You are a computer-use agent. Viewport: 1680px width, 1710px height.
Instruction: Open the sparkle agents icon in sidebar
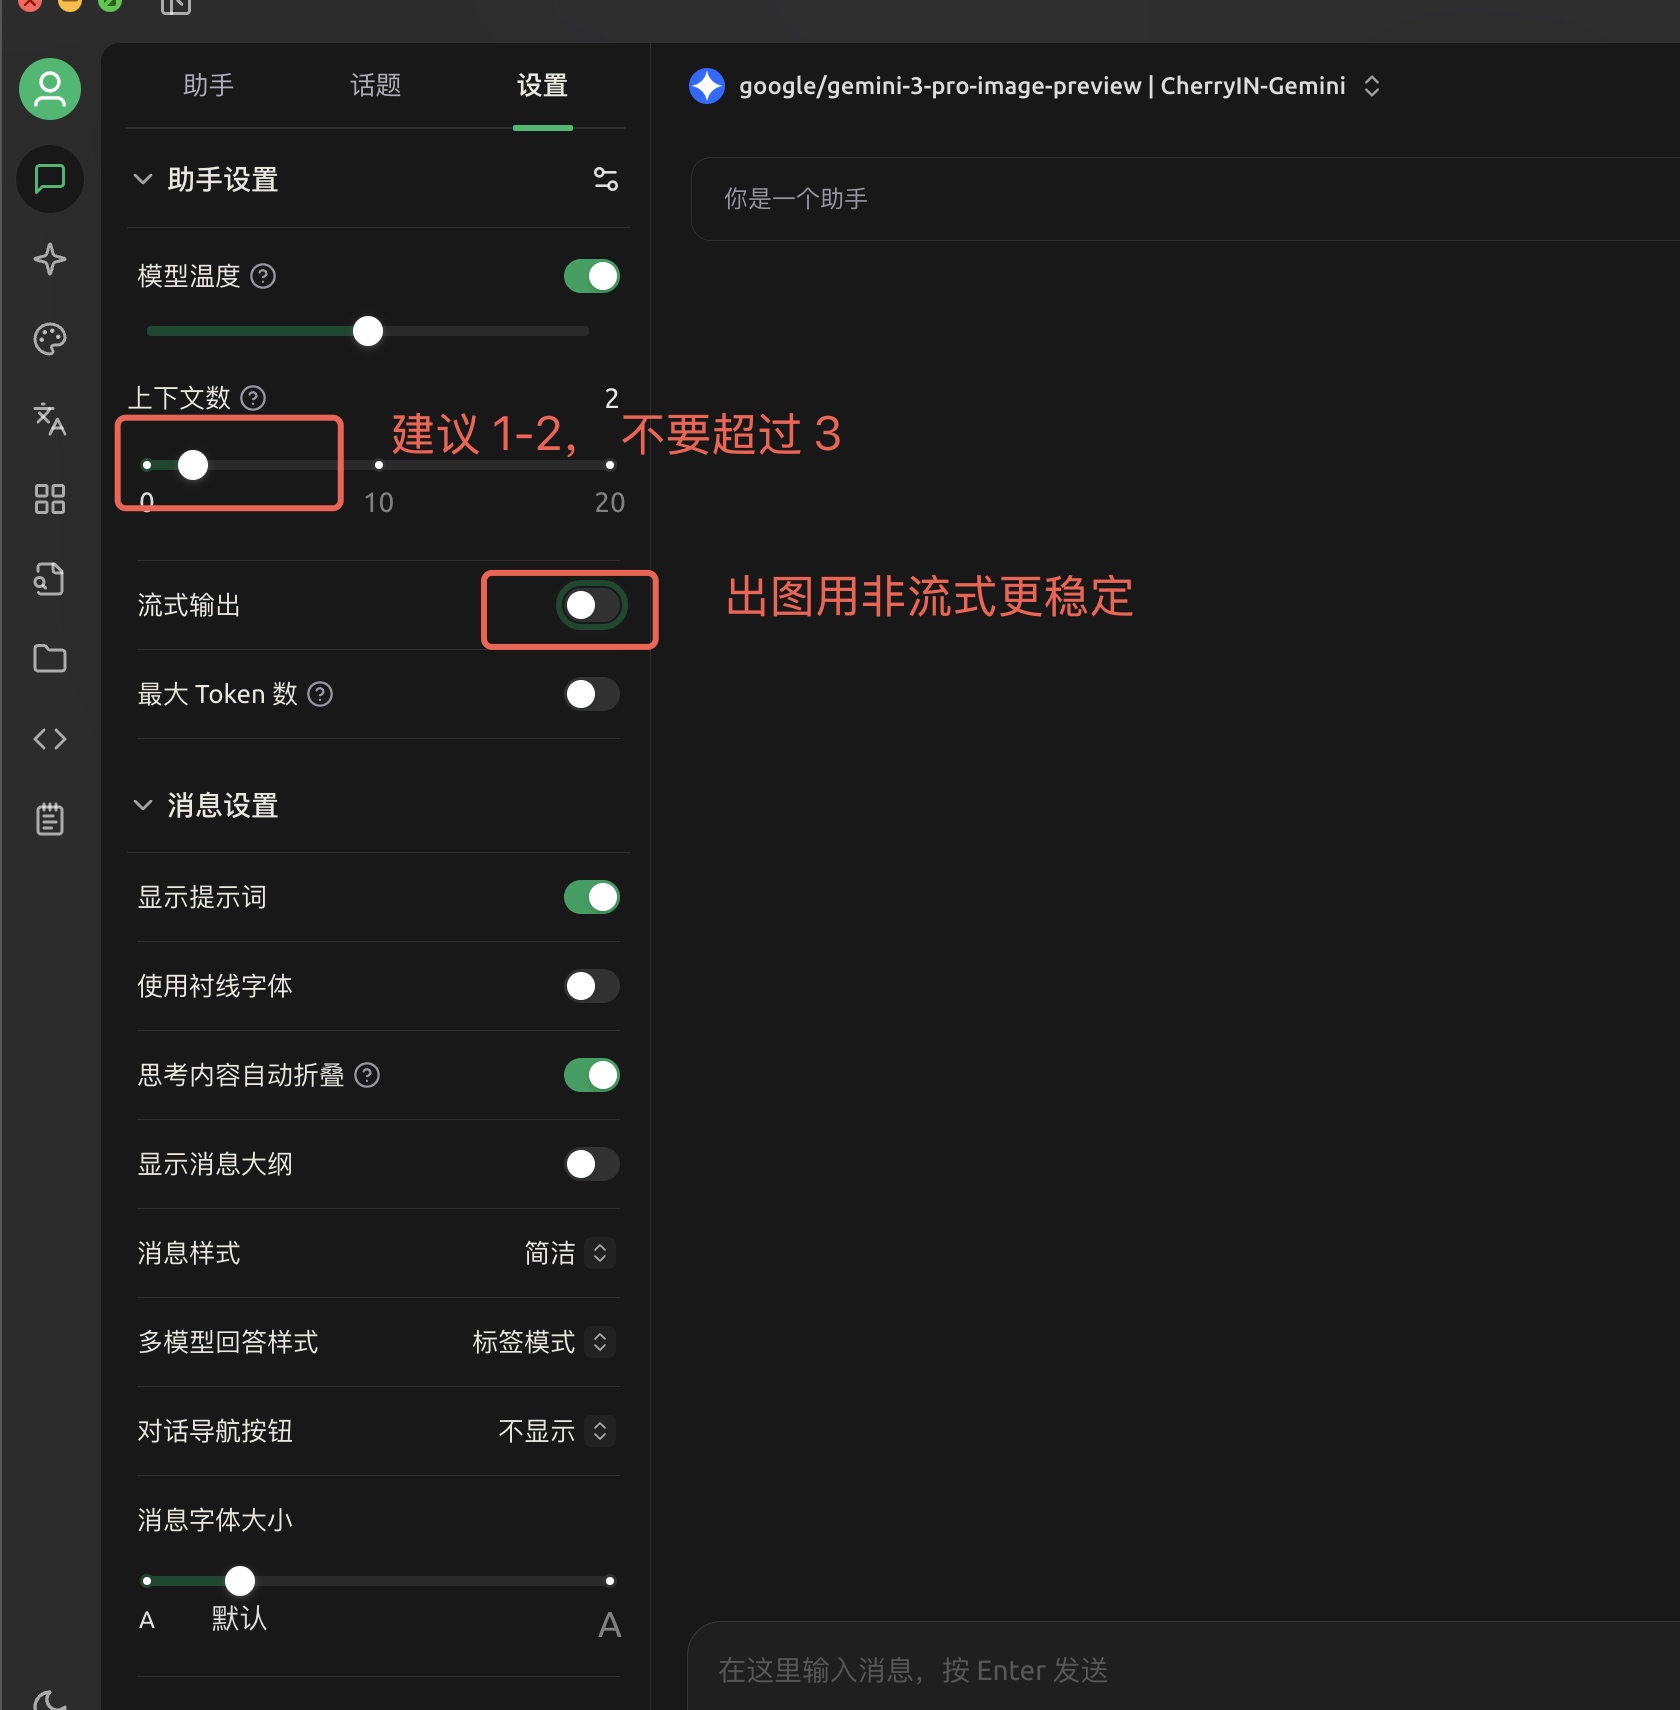click(50, 259)
